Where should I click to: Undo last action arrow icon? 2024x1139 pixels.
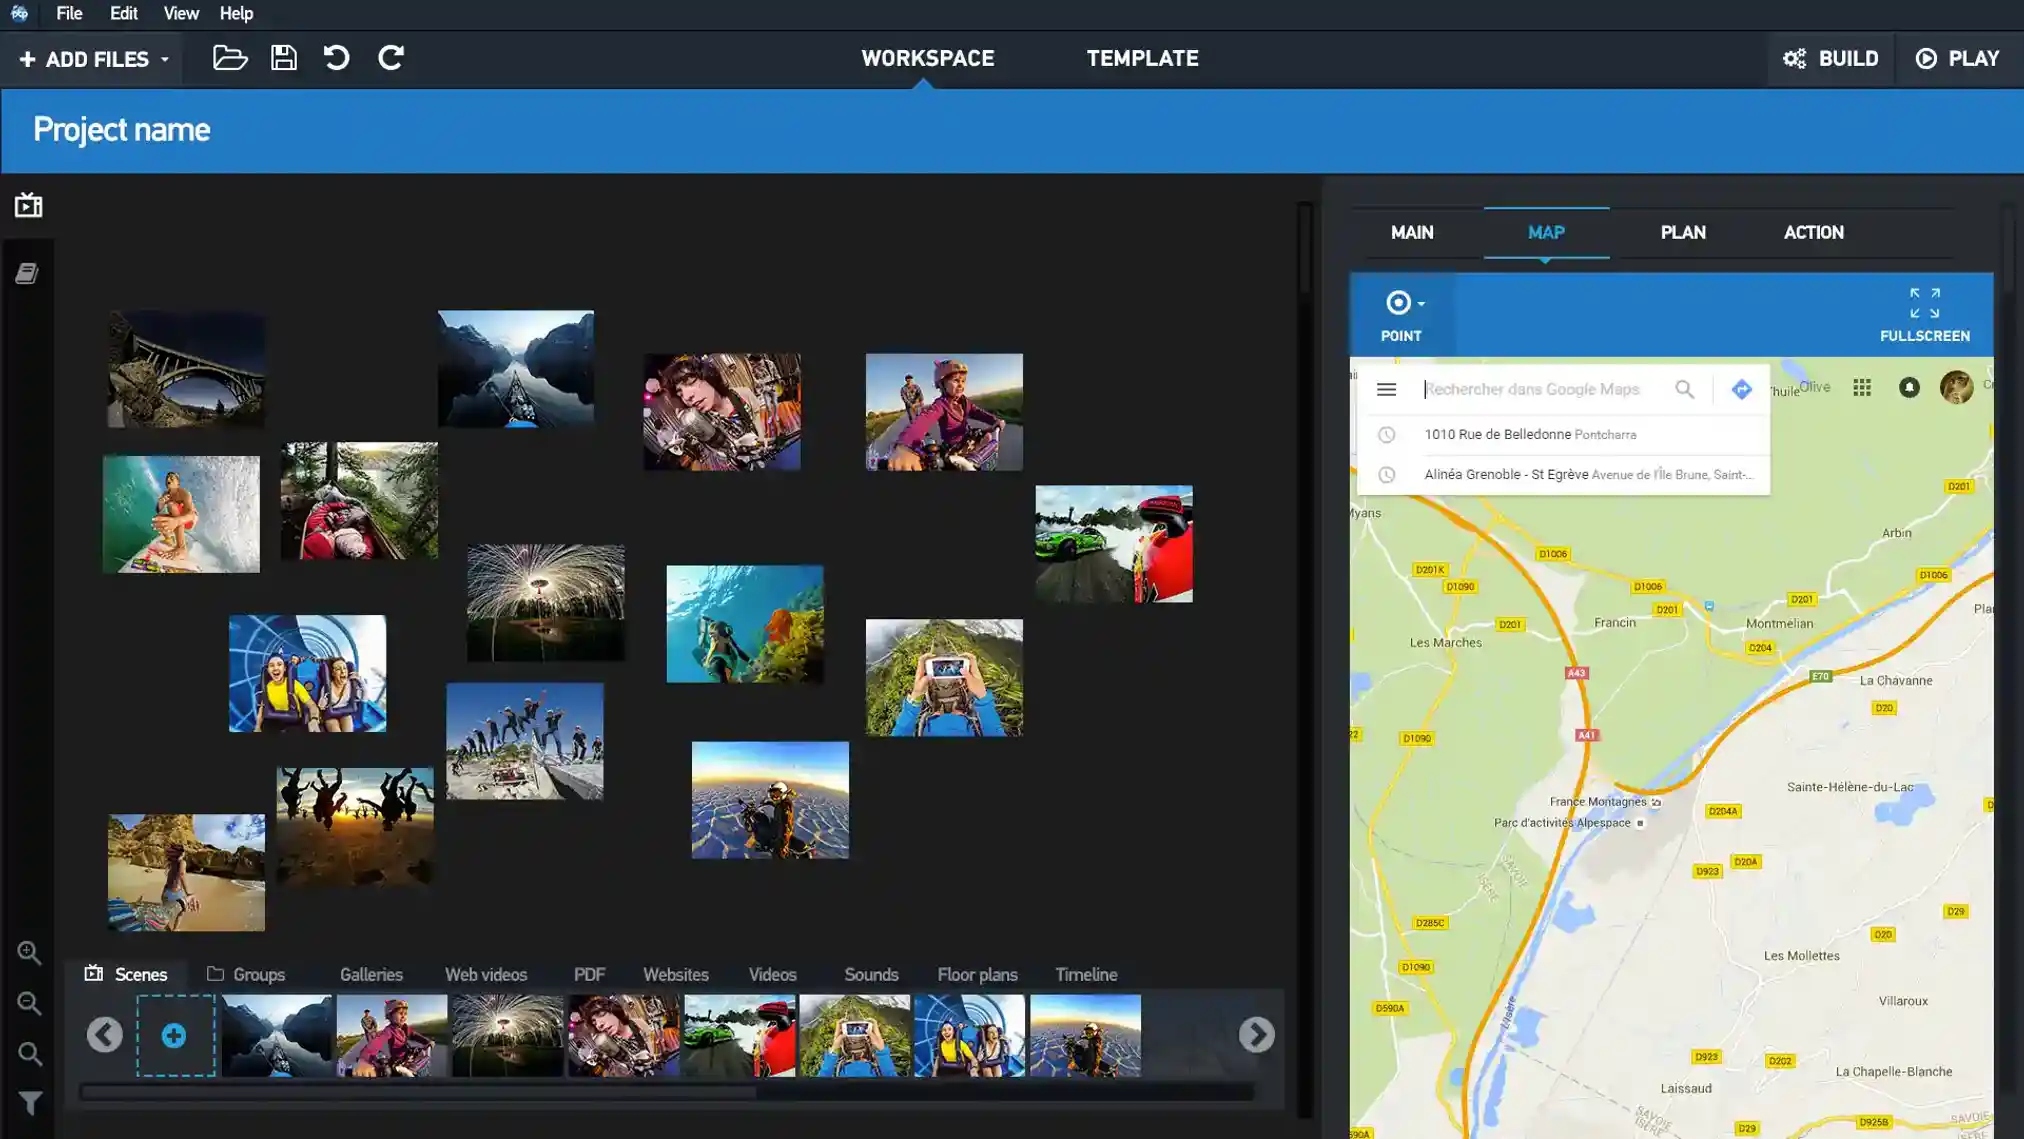point(337,58)
